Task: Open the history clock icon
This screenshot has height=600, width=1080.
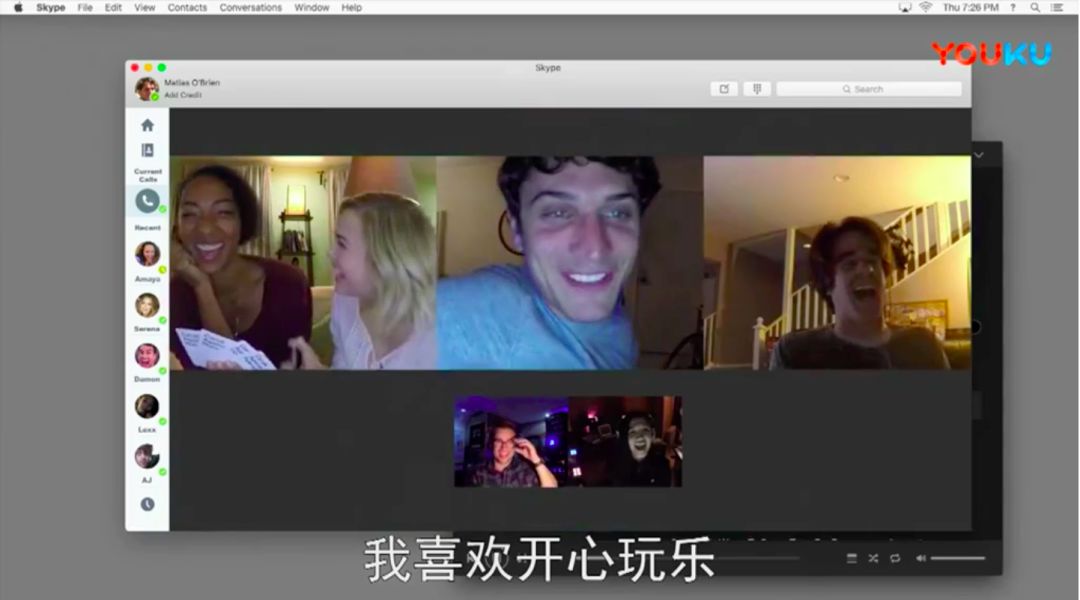Action: (147, 504)
